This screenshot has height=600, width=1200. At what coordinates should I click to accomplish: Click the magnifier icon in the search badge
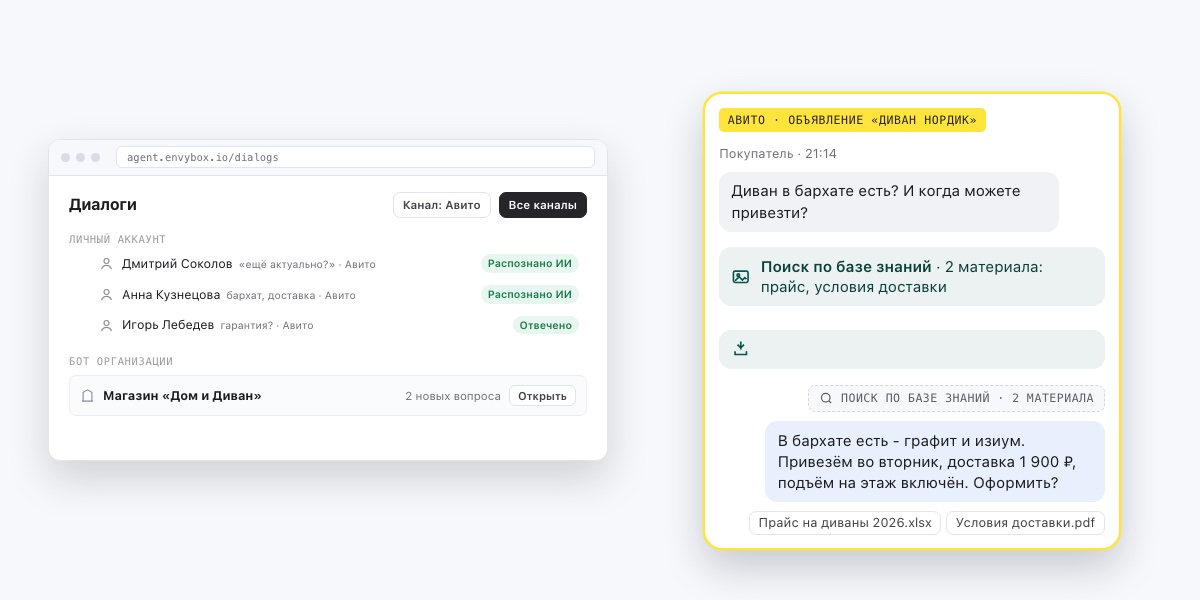(826, 398)
